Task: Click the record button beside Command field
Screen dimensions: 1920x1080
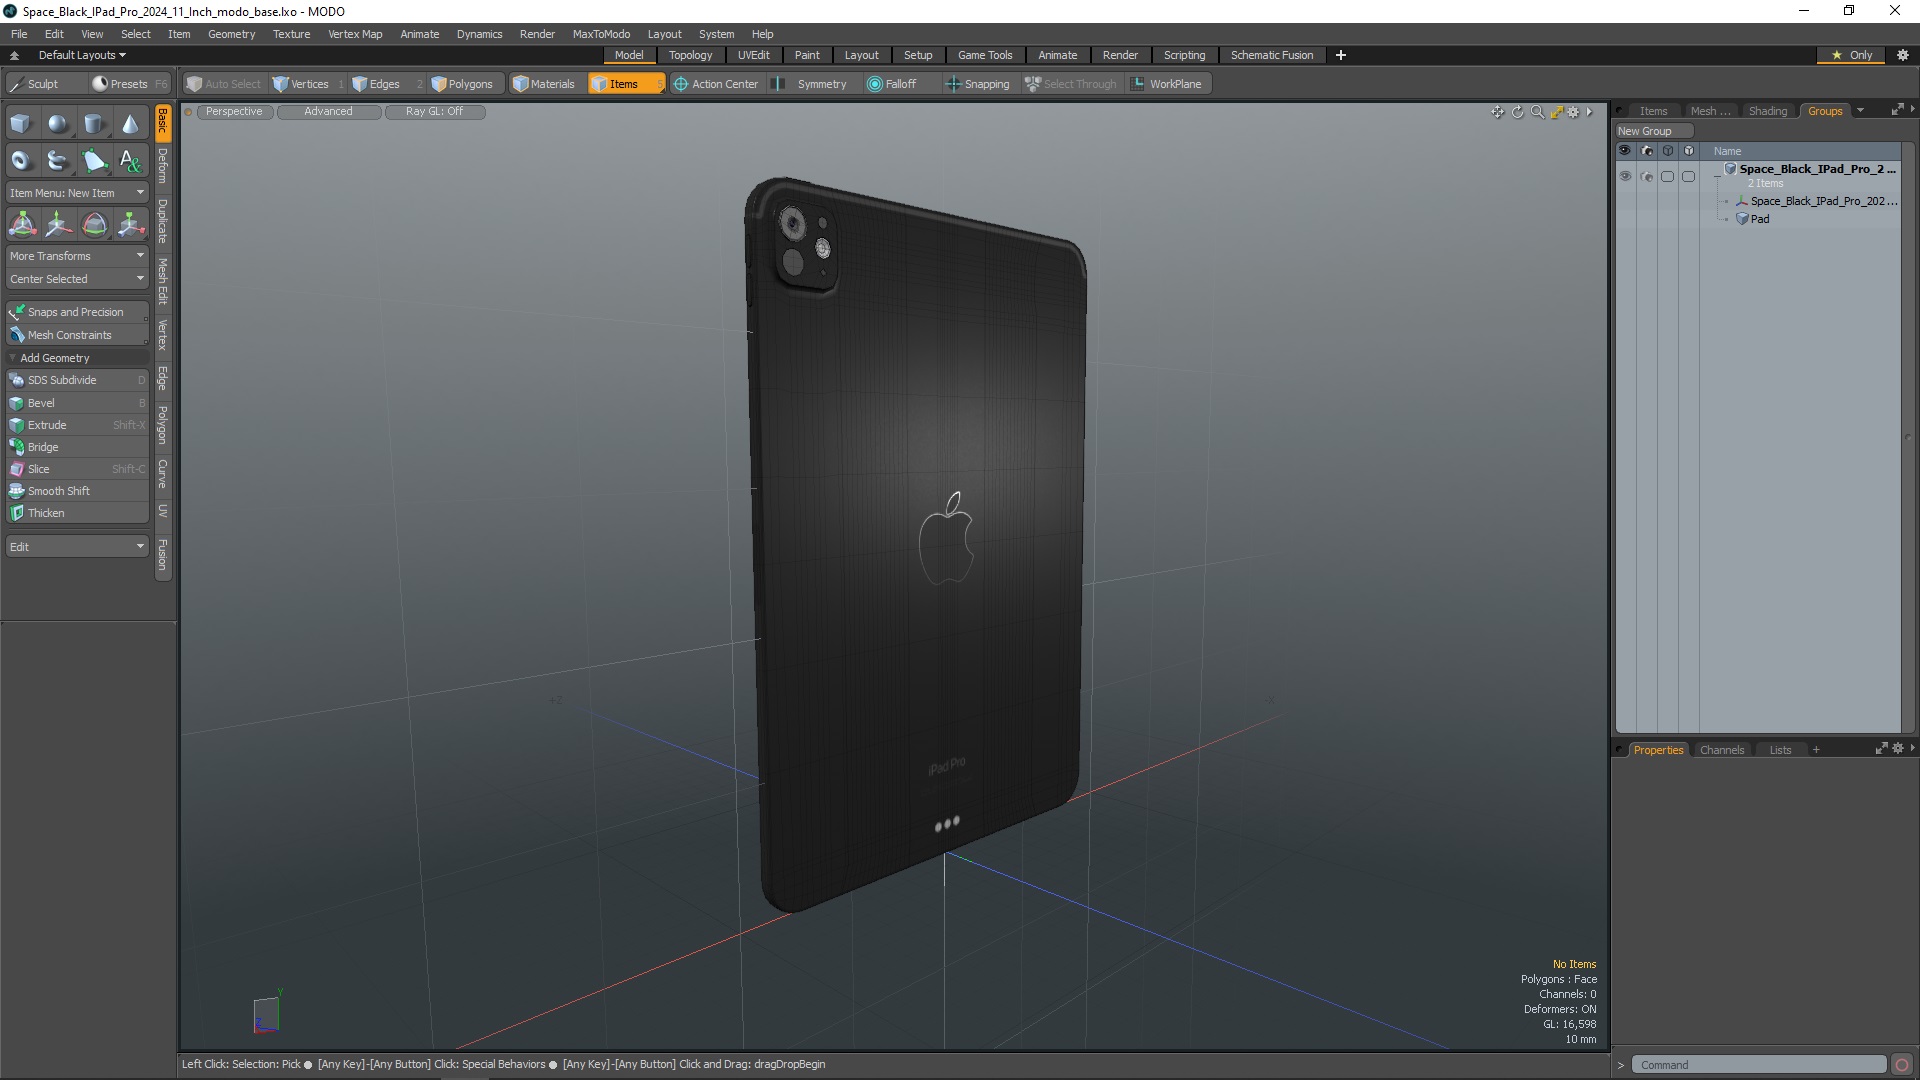Action: pyautogui.click(x=1902, y=1065)
